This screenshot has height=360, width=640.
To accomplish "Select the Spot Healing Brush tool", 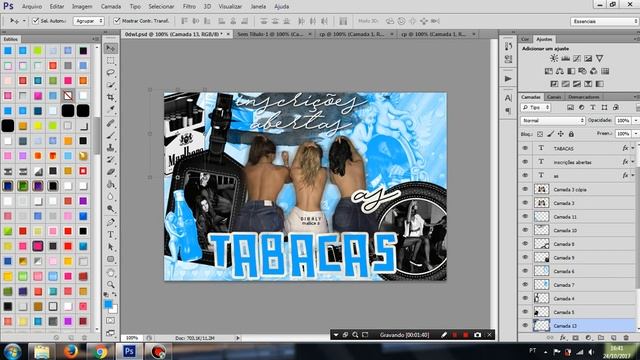I will (x=110, y=123).
